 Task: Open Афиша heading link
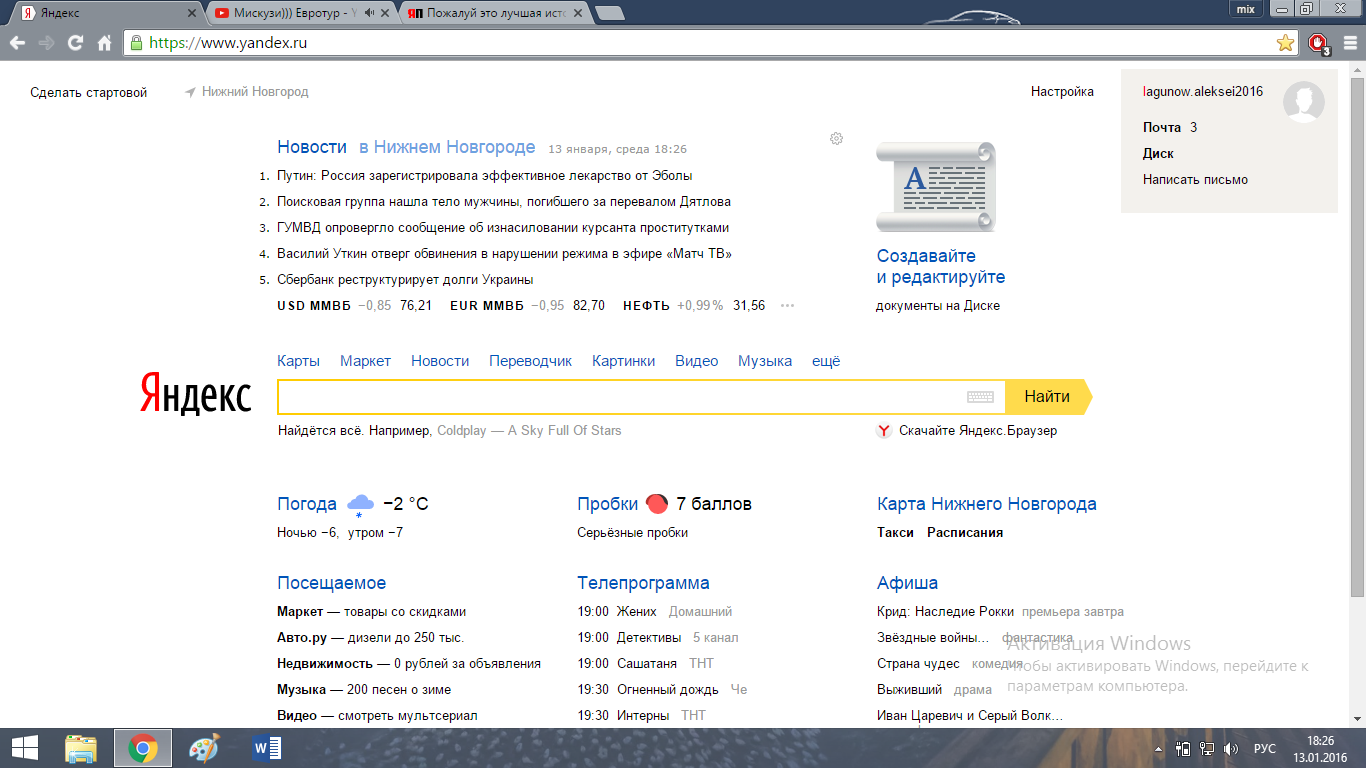(x=907, y=583)
